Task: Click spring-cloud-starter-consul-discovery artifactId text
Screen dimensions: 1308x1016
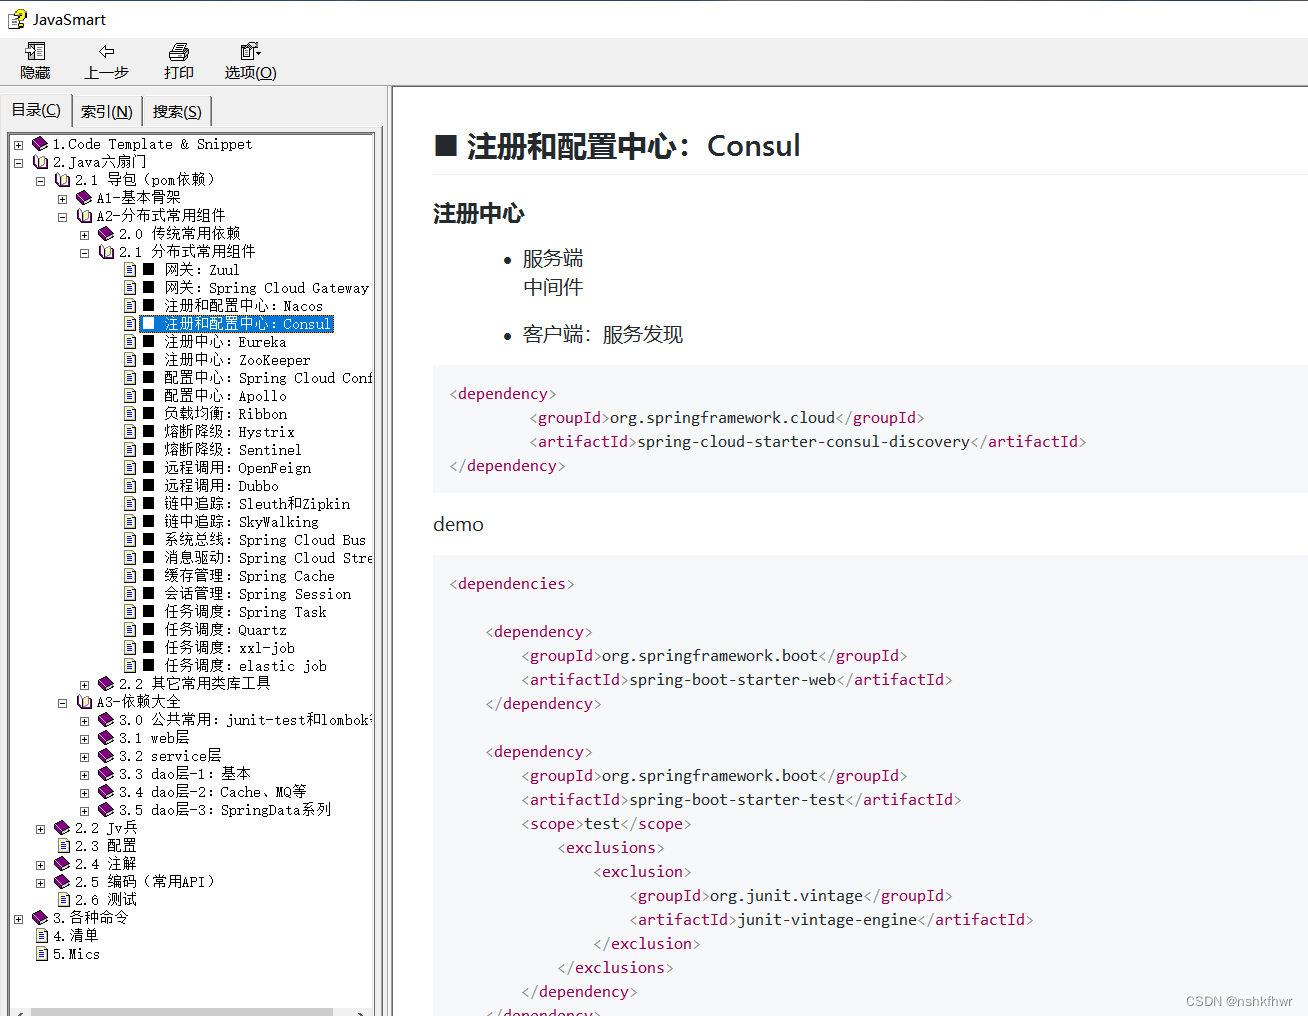Action: tap(803, 442)
